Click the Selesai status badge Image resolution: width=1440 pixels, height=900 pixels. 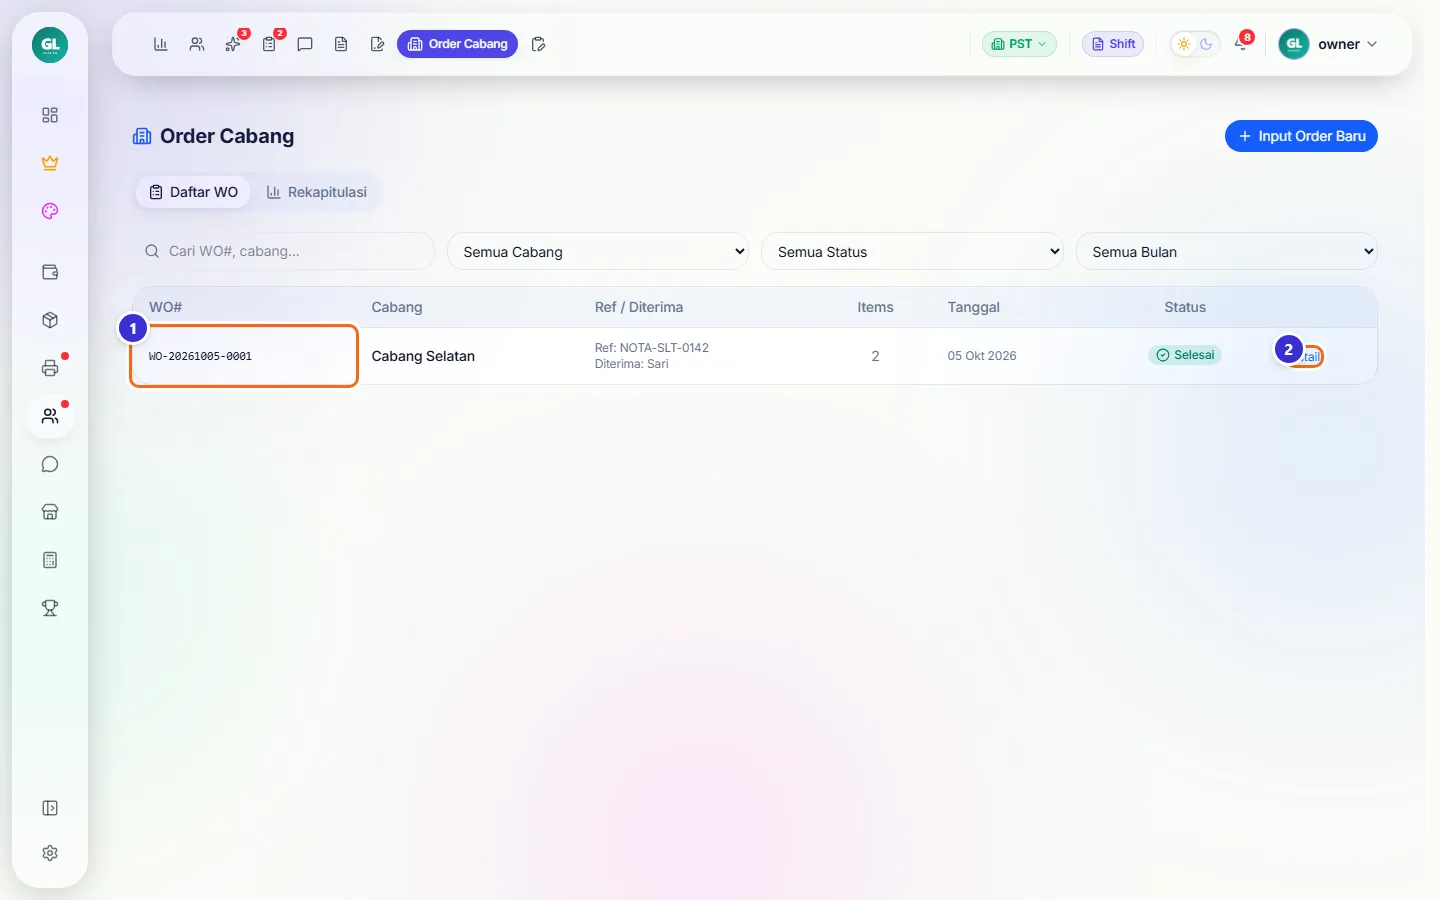click(x=1185, y=355)
